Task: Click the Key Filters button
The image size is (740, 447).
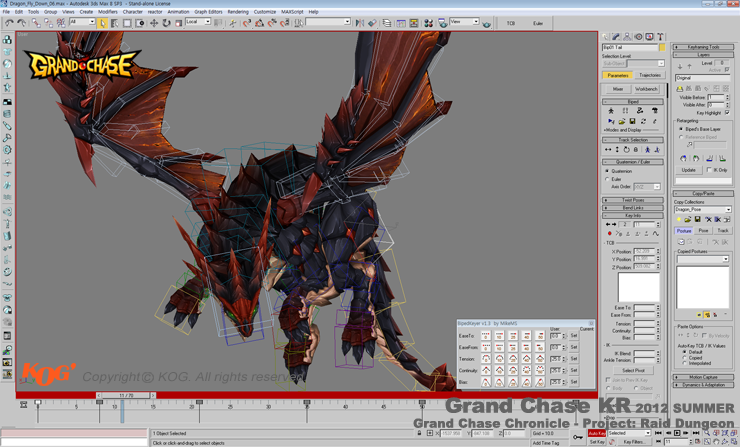Action: click(x=633, y=442)
